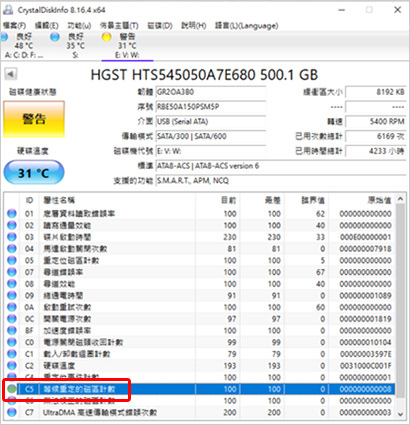Click the features field S.M.A.R.T., APM, NCQ

point(281,181)
